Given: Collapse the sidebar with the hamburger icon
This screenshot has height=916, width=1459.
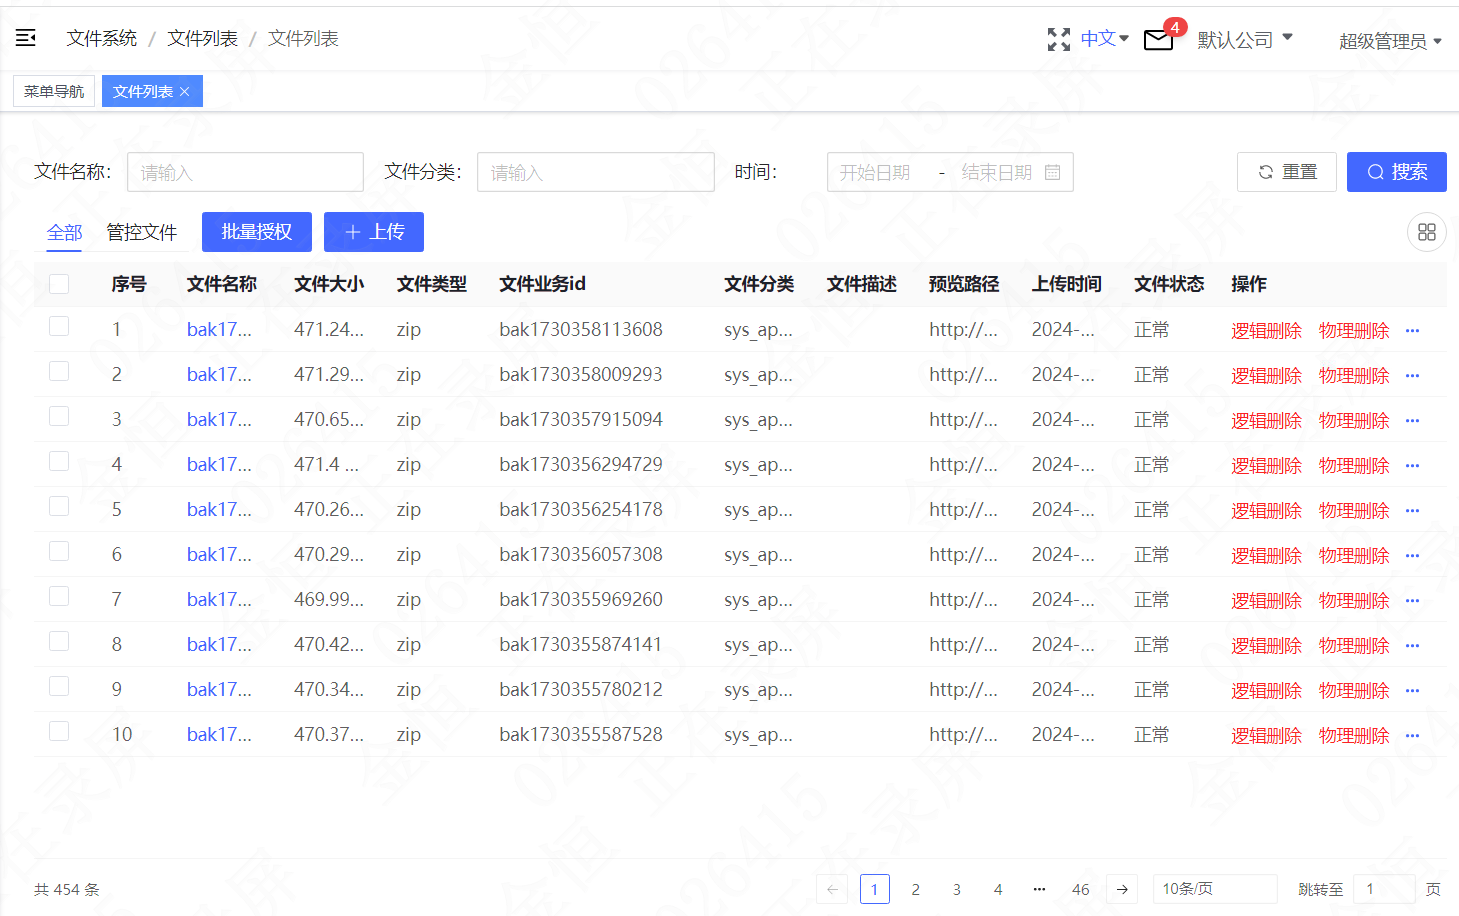Looking at the screenshot, I should [26, 38].
